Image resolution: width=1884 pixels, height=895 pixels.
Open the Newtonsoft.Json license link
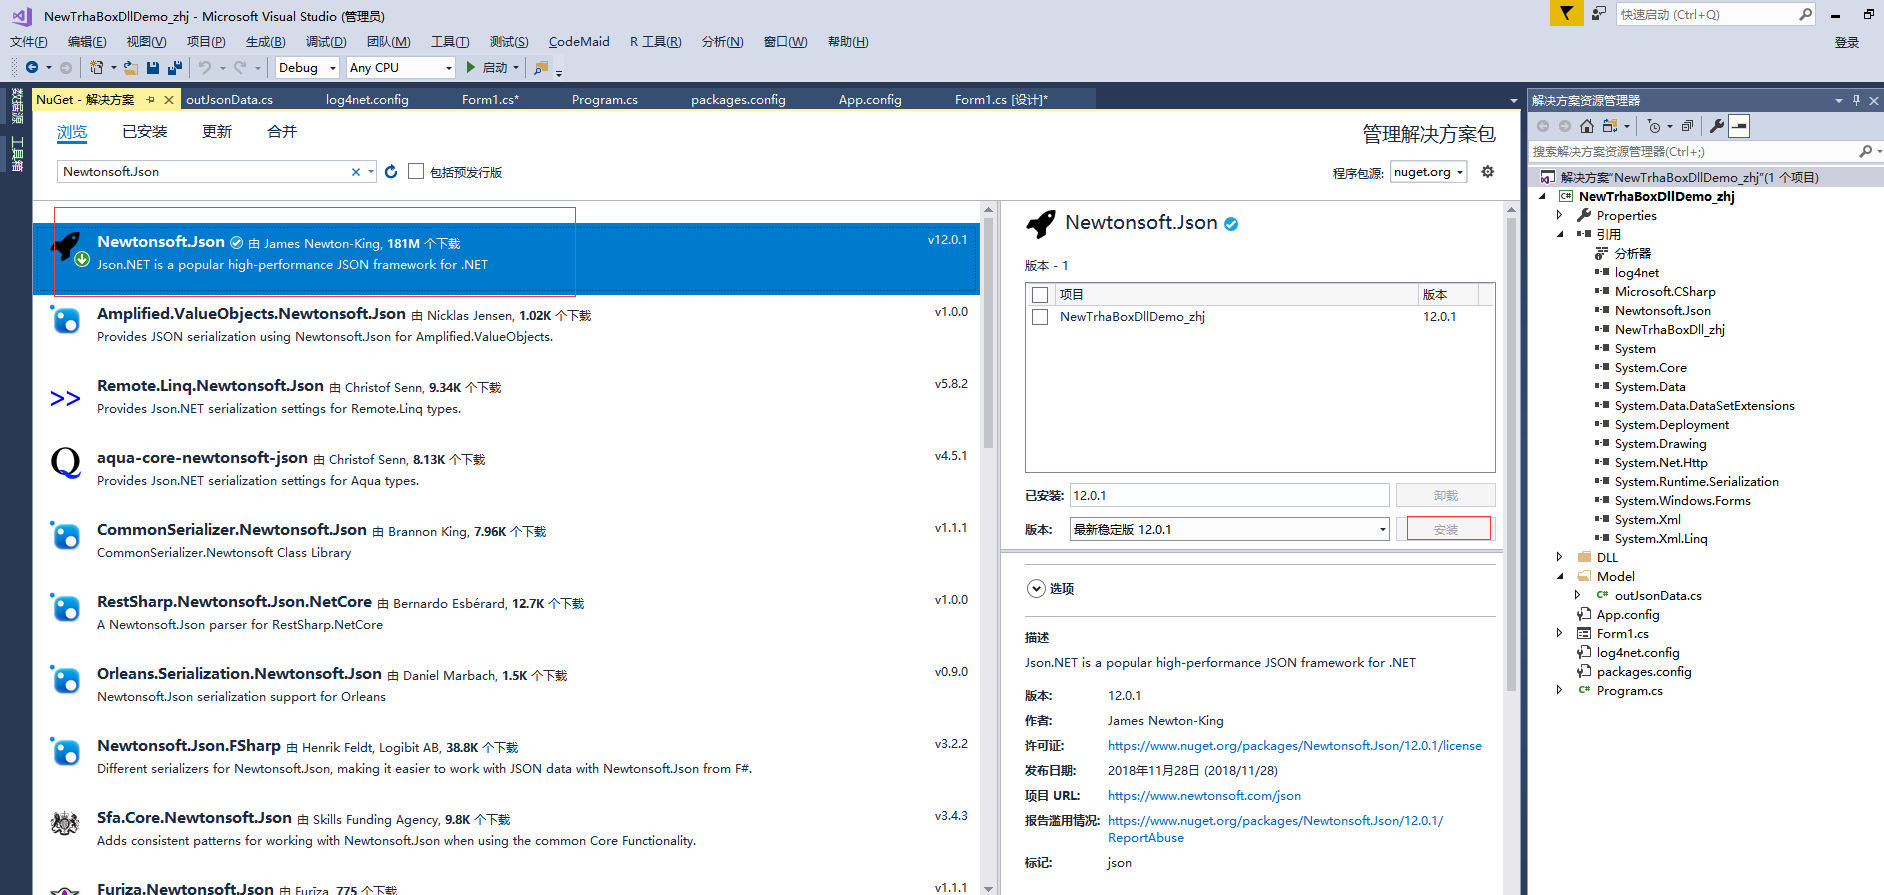pos(1295,746)
